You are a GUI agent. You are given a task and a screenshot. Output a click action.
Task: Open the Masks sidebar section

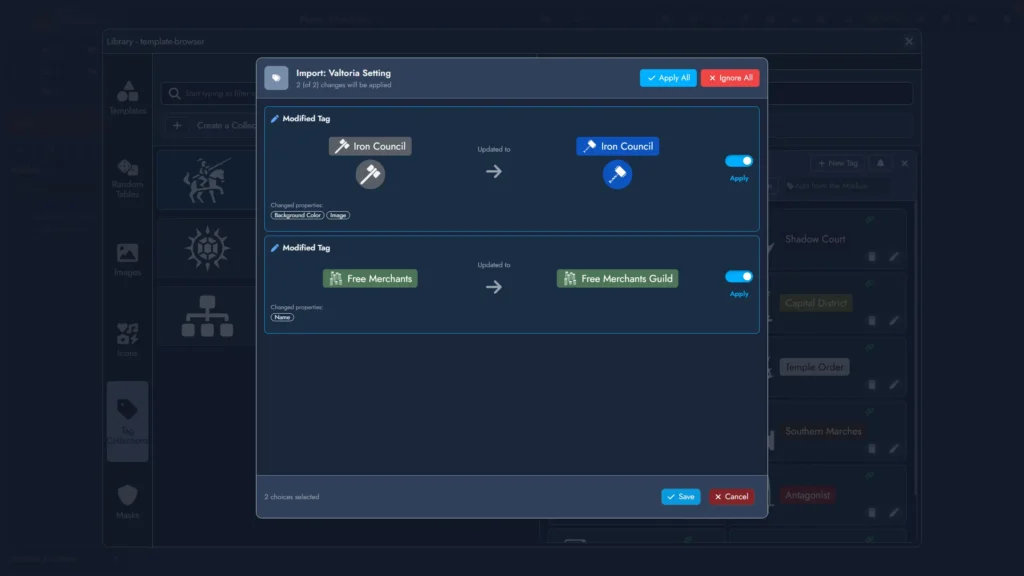pyautogui.click(x=128, y=501)
